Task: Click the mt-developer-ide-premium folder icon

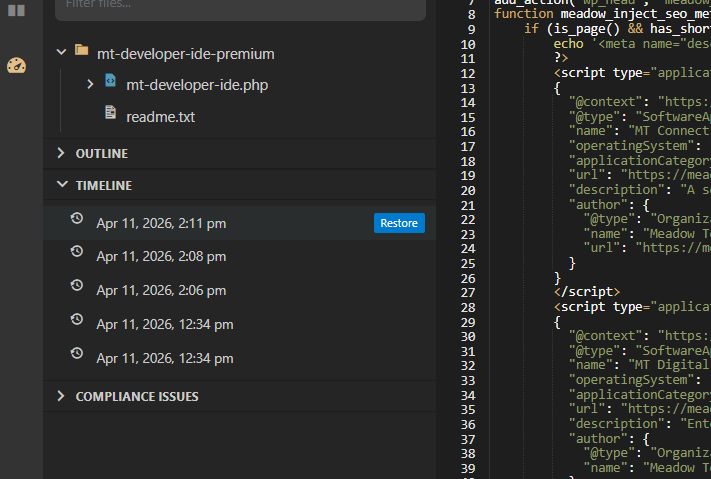Action: (82, 50)
